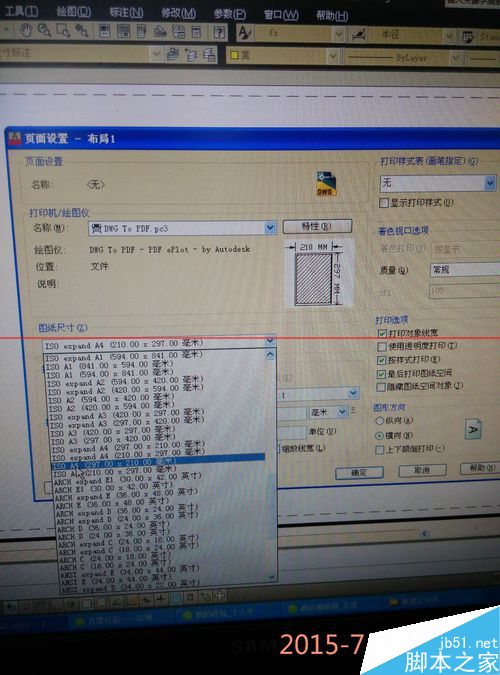This screenshot has width=500, height=675.
Task: Open the Tool Palettes window icon
Action: pyautogui.click(x=141, y=31)
